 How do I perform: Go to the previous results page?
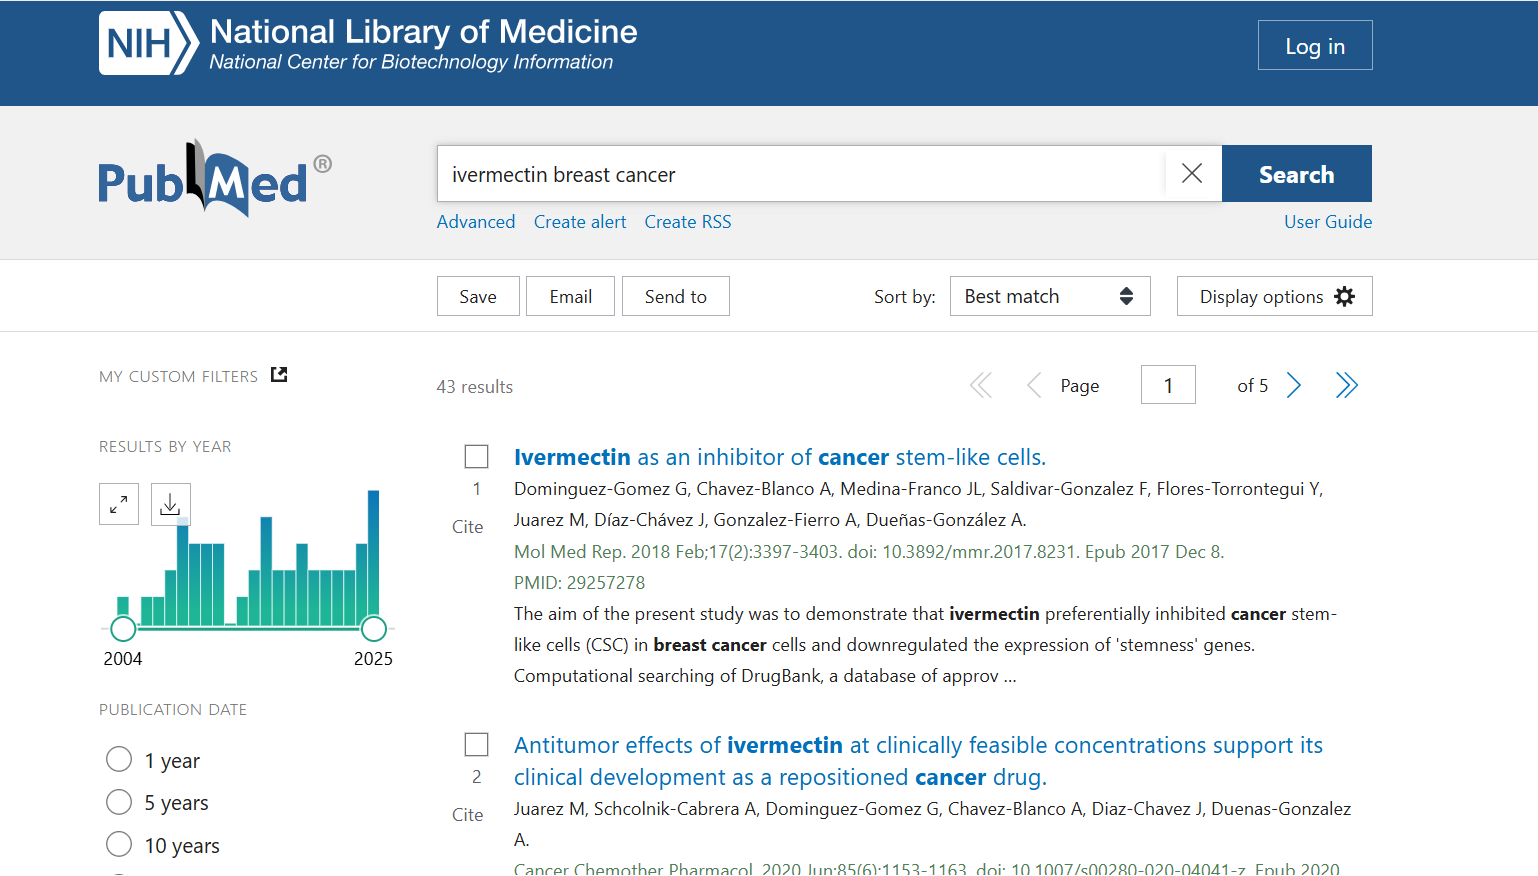pos(1034,385)
